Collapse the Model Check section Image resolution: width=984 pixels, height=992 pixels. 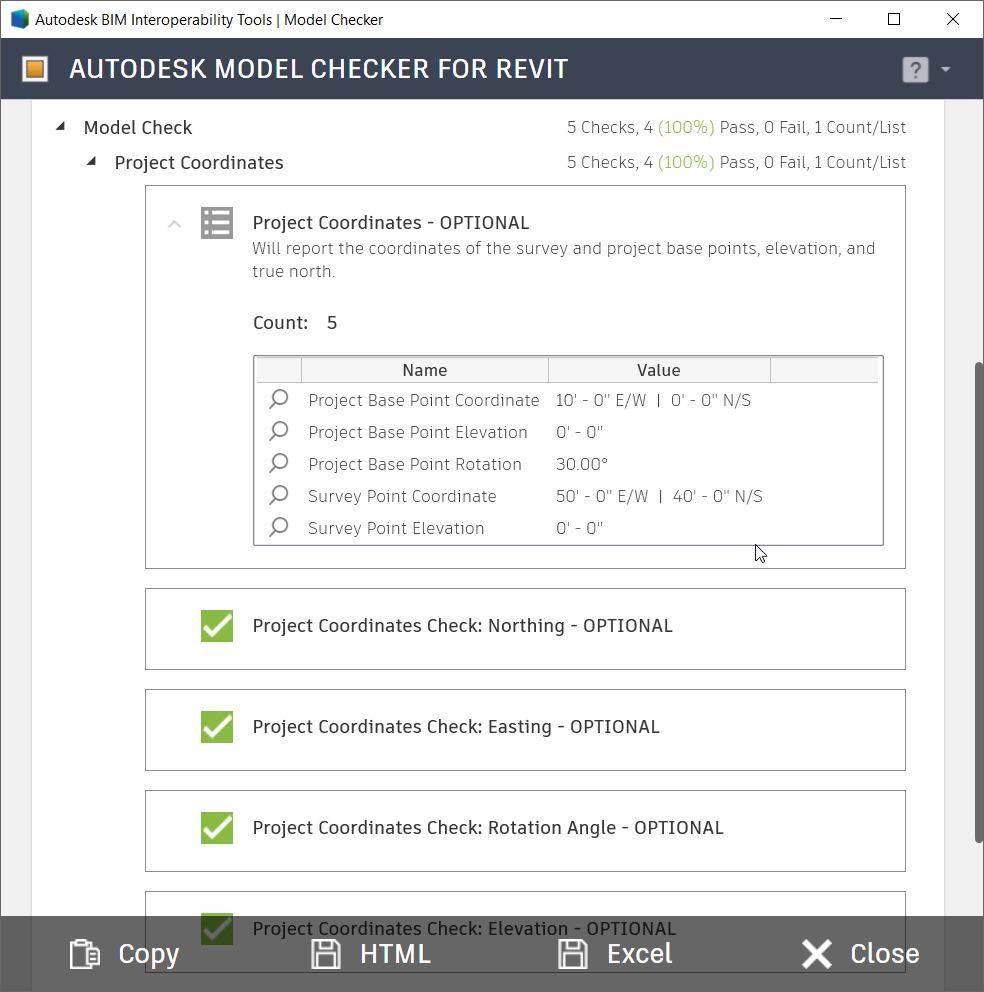(x=59, y=127)
